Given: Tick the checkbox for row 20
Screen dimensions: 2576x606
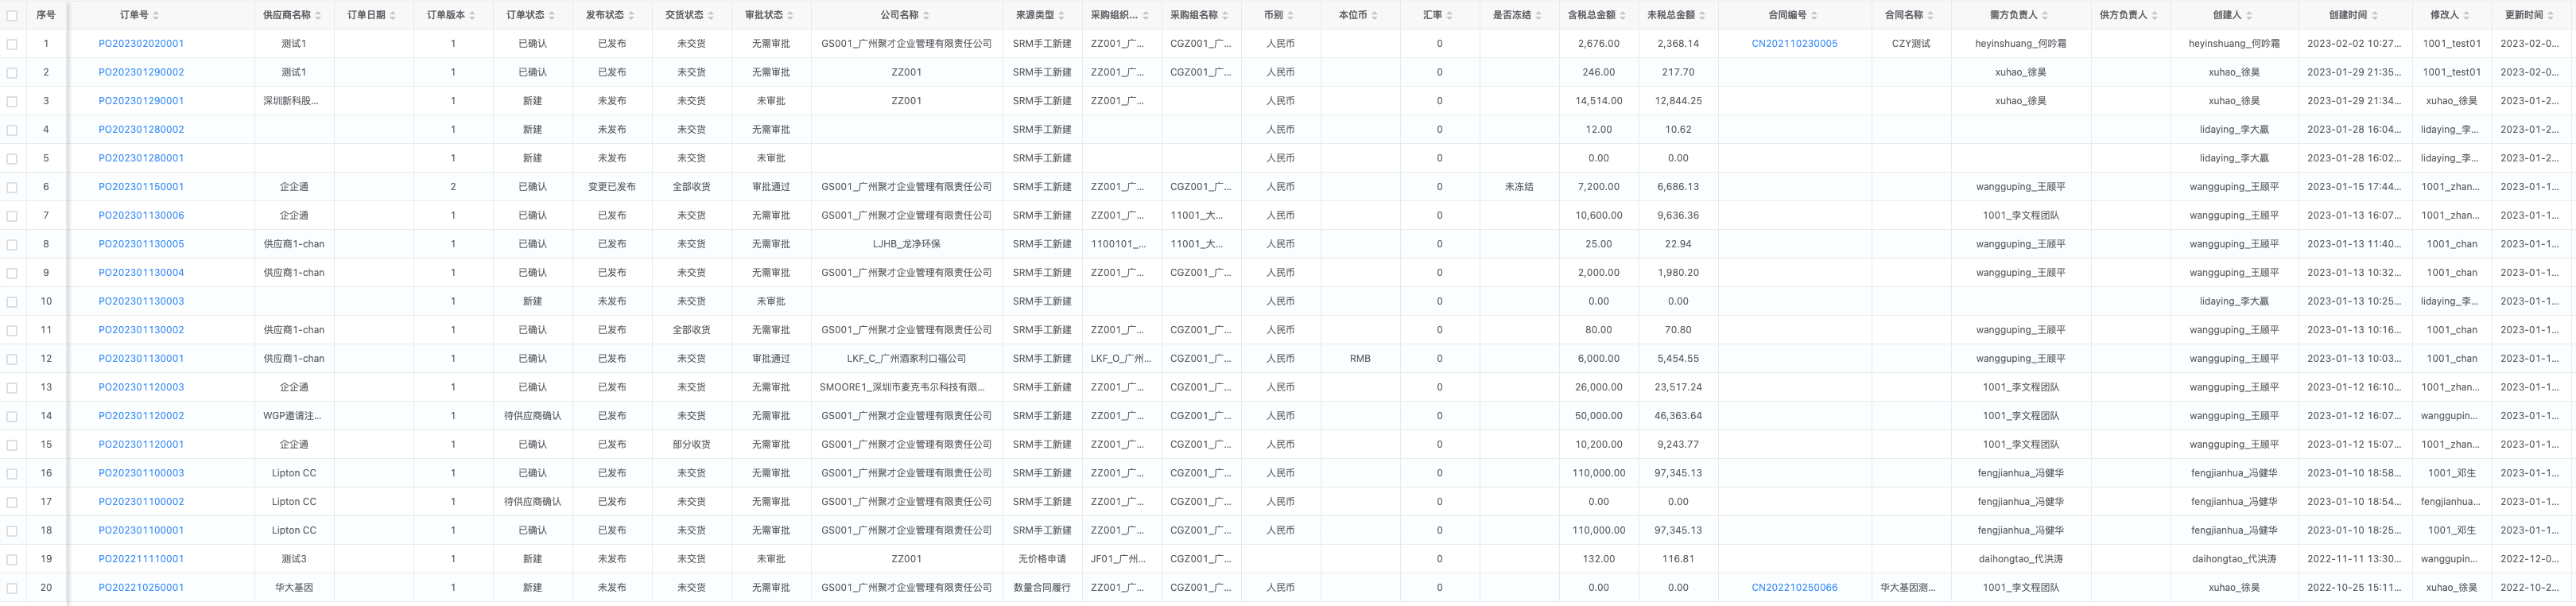Looking at the screenshot, I should tap(12, 588).
